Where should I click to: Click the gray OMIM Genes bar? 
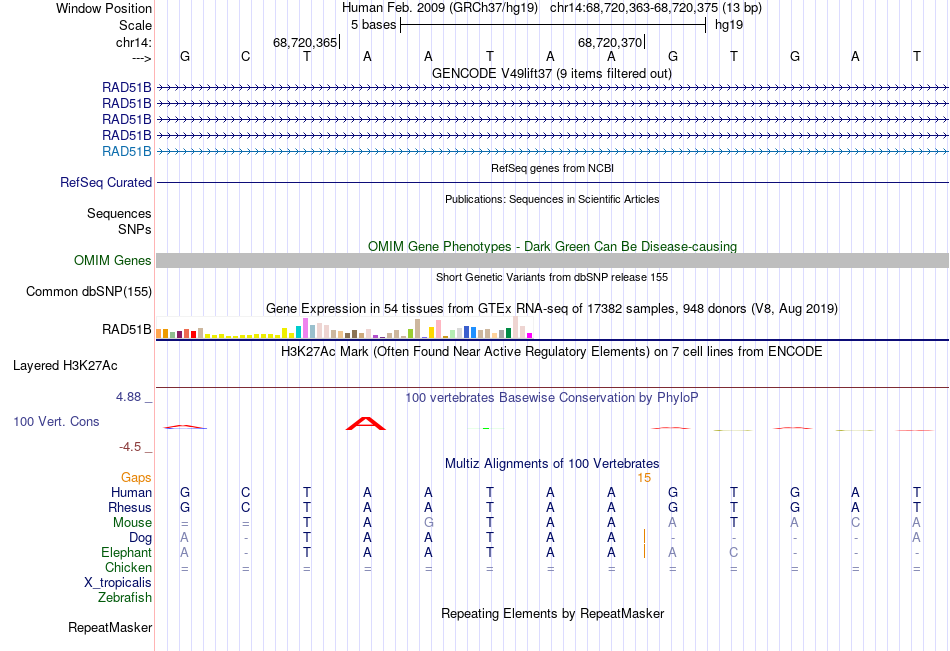552,261
